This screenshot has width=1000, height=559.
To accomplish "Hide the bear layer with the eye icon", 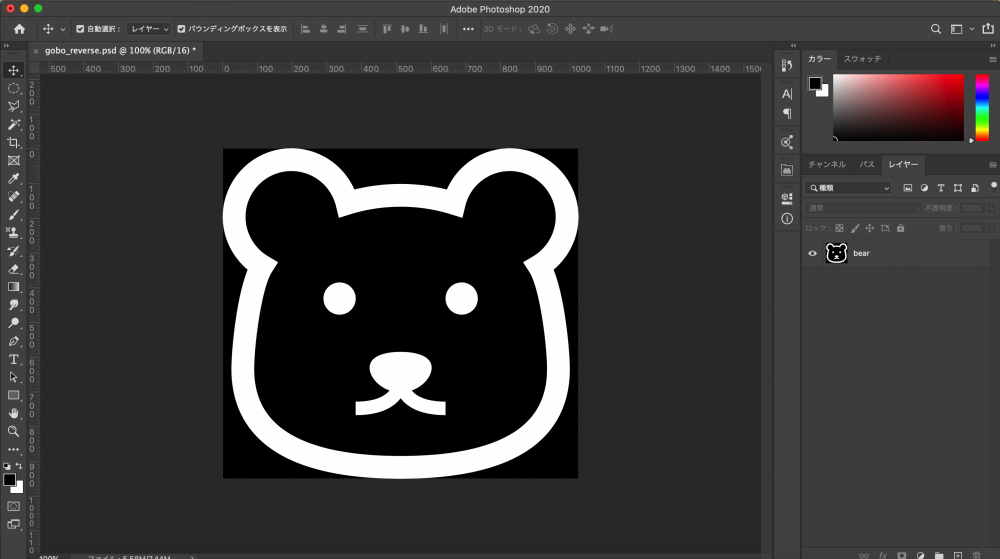I will [x=812, y=254].
